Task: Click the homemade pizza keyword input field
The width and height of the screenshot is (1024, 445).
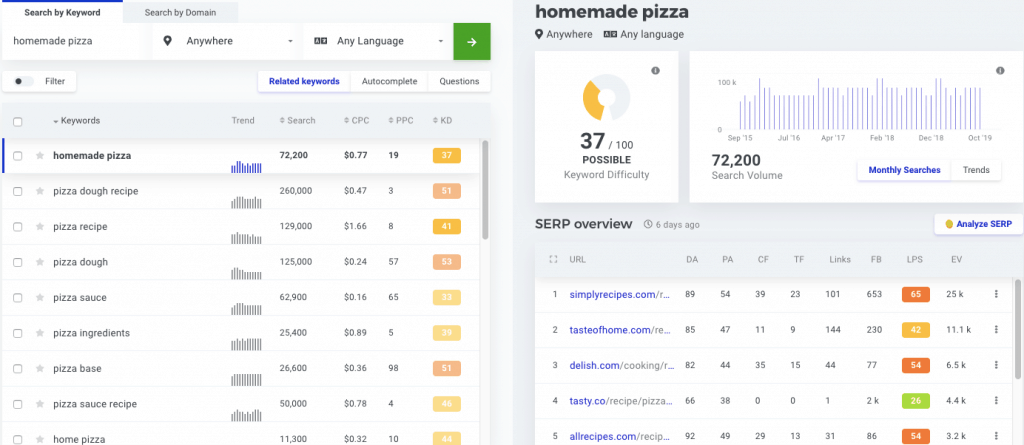Action: (x=77, y=41)
